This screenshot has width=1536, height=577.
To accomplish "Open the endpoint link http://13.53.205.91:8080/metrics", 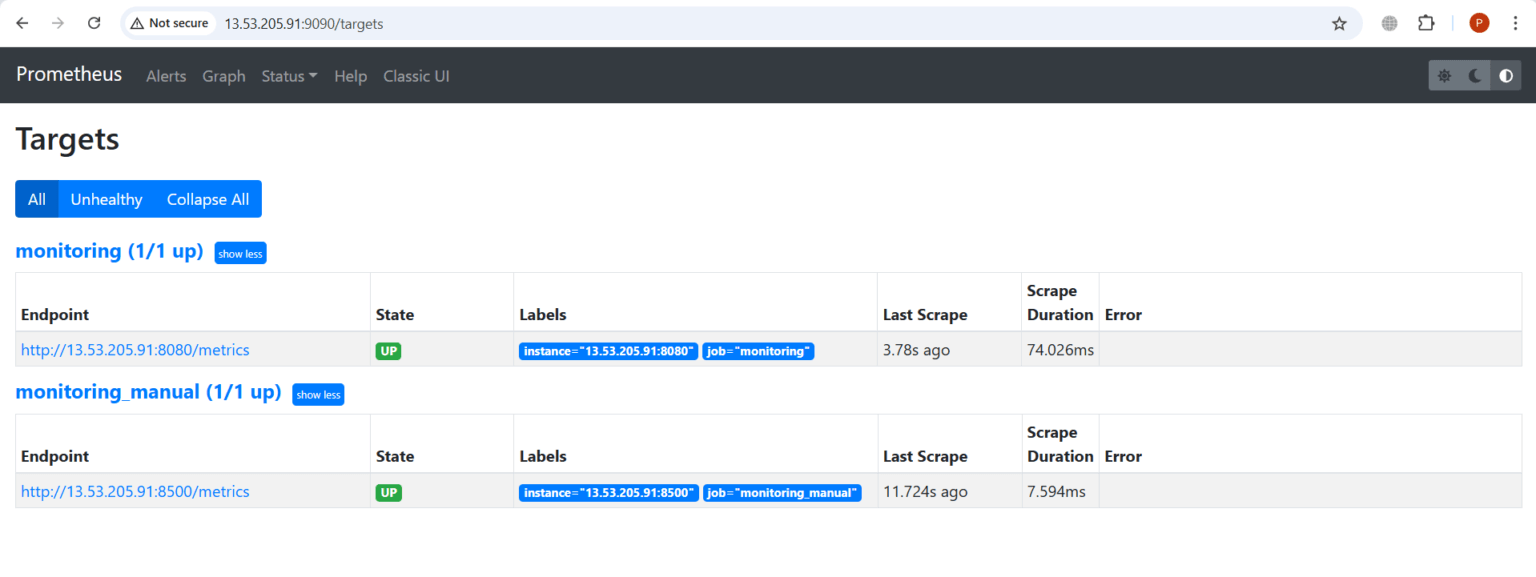I will pyautogui.click(x=135, y=350).
